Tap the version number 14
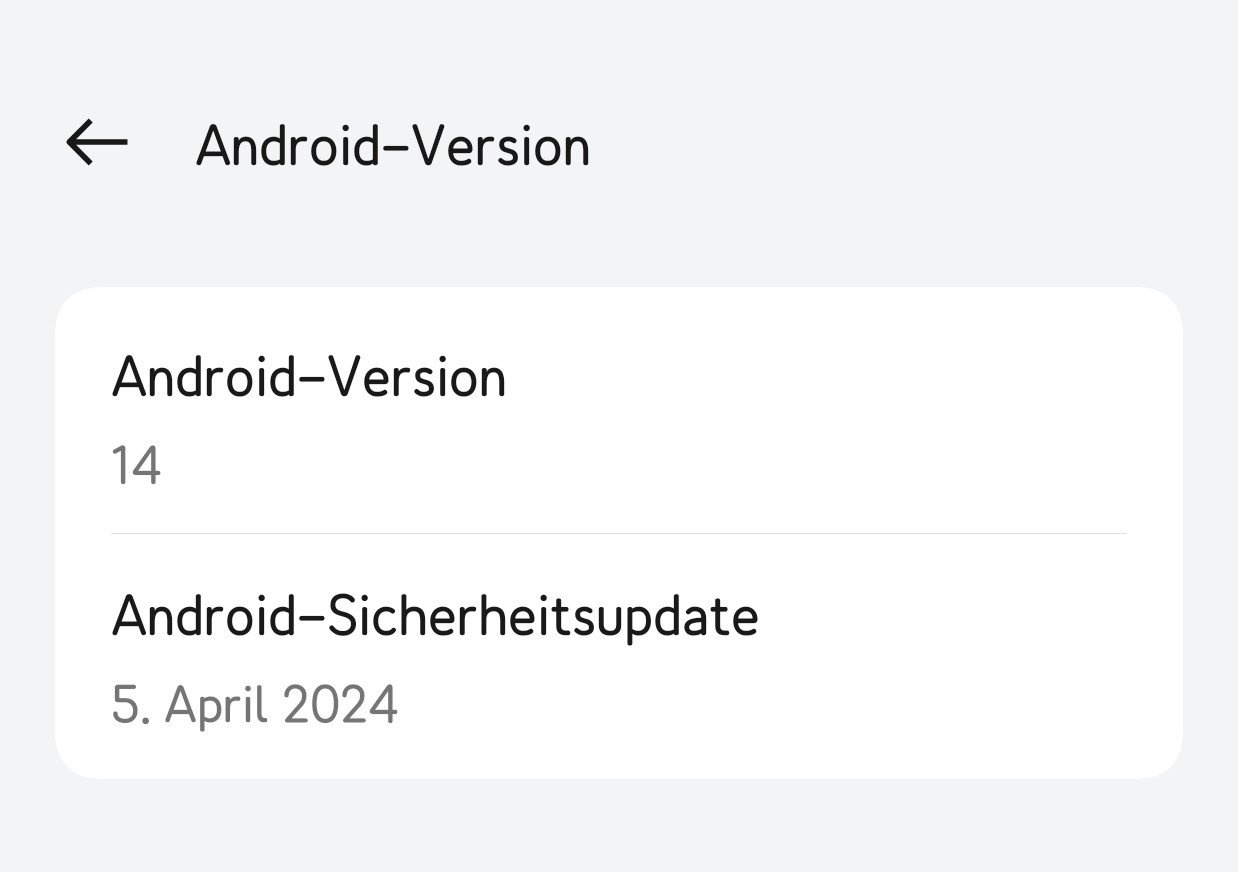 click(x=136, y=467)
